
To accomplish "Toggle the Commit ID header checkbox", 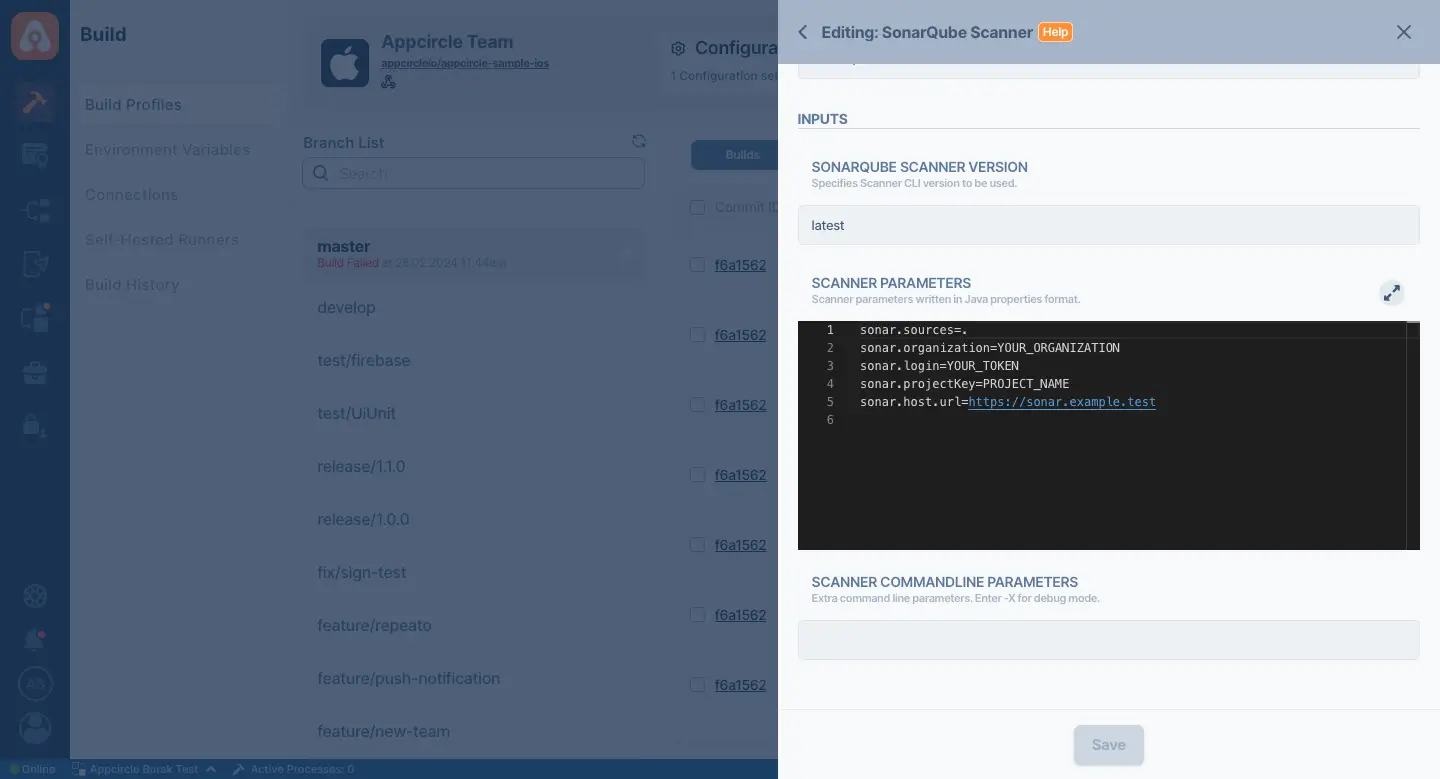I will click(x=697, y=207).
